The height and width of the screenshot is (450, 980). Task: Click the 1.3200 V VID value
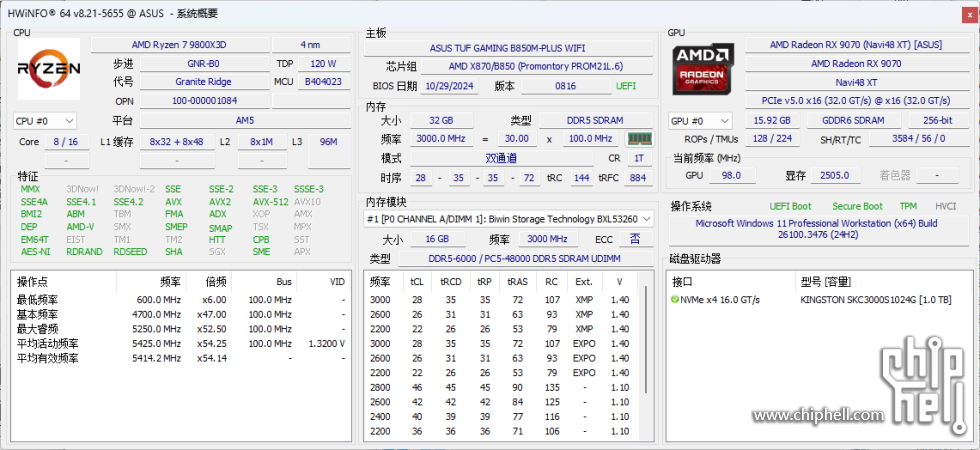click(x=327, y=344)
